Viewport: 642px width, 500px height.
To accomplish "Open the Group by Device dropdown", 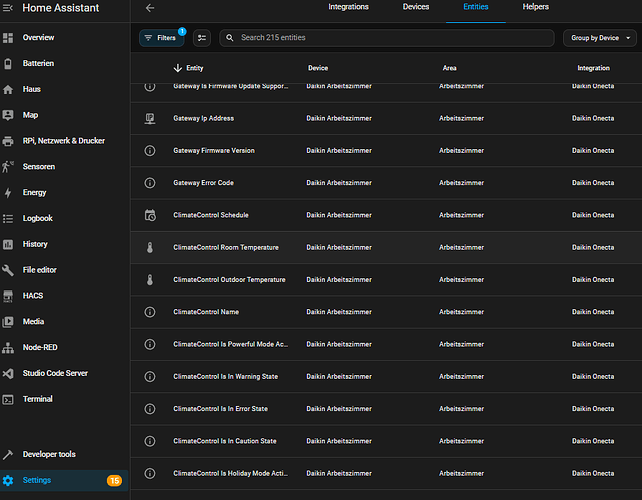I will click(x=599, y=38).
